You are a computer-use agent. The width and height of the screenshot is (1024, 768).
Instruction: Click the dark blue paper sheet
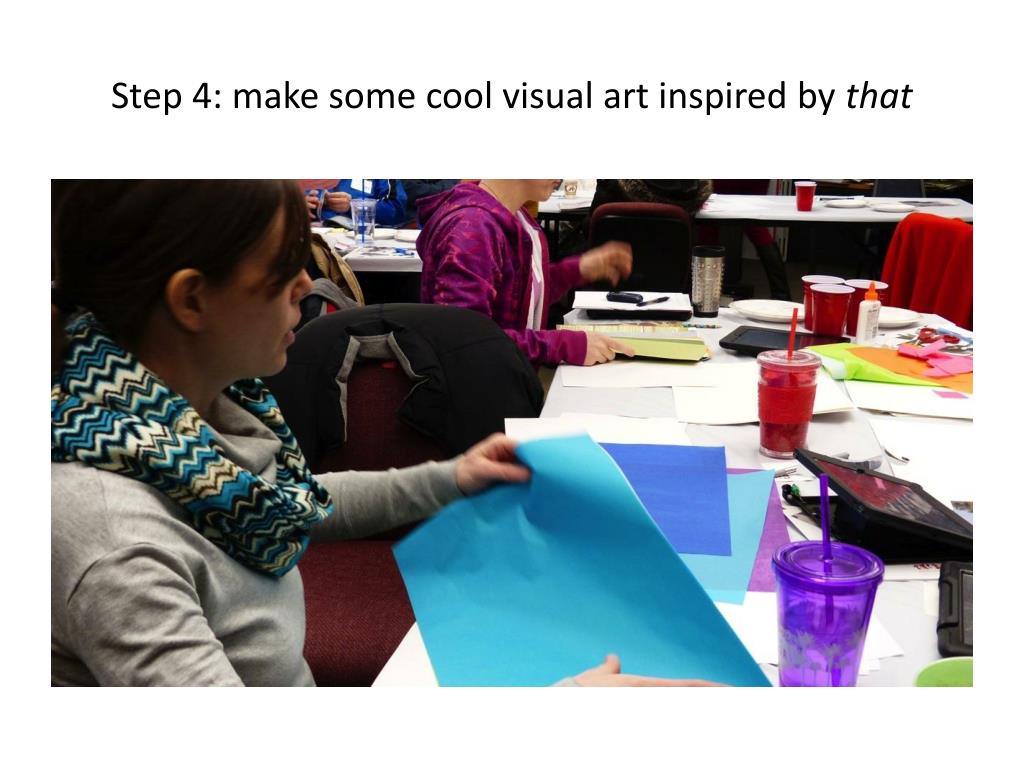pos(666,498)
